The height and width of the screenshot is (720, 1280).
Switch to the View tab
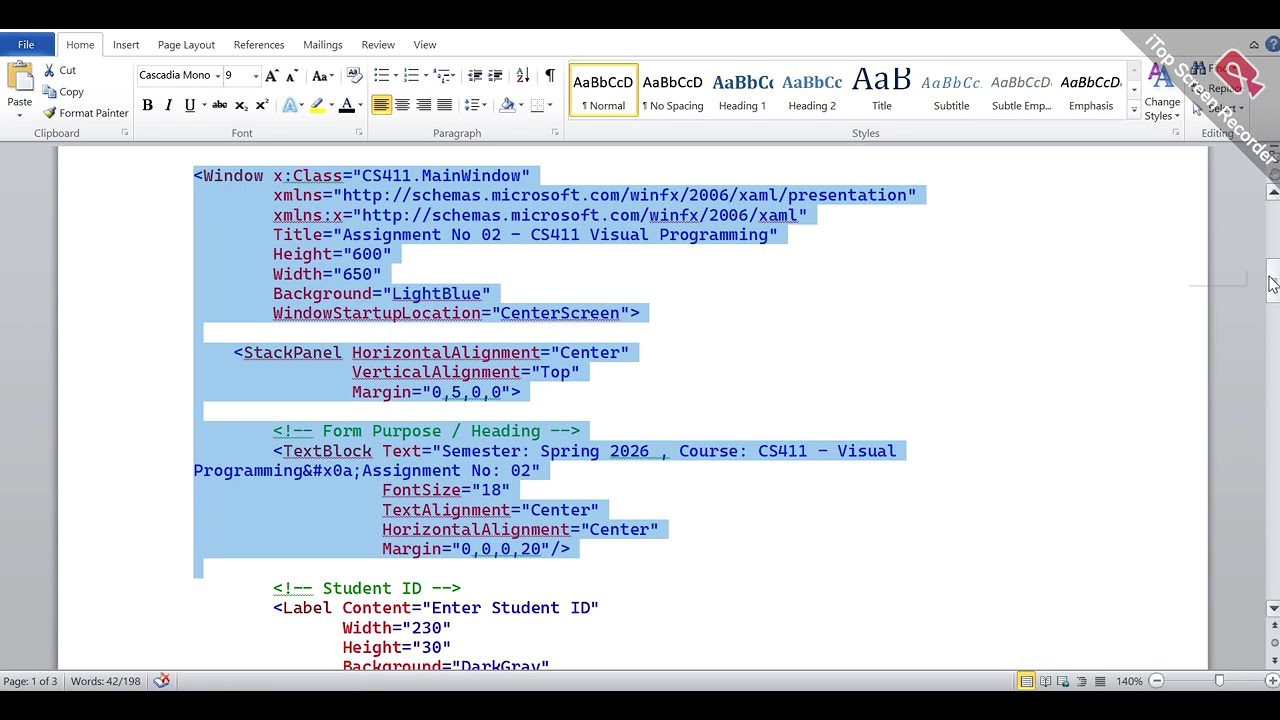click(425, 44)
